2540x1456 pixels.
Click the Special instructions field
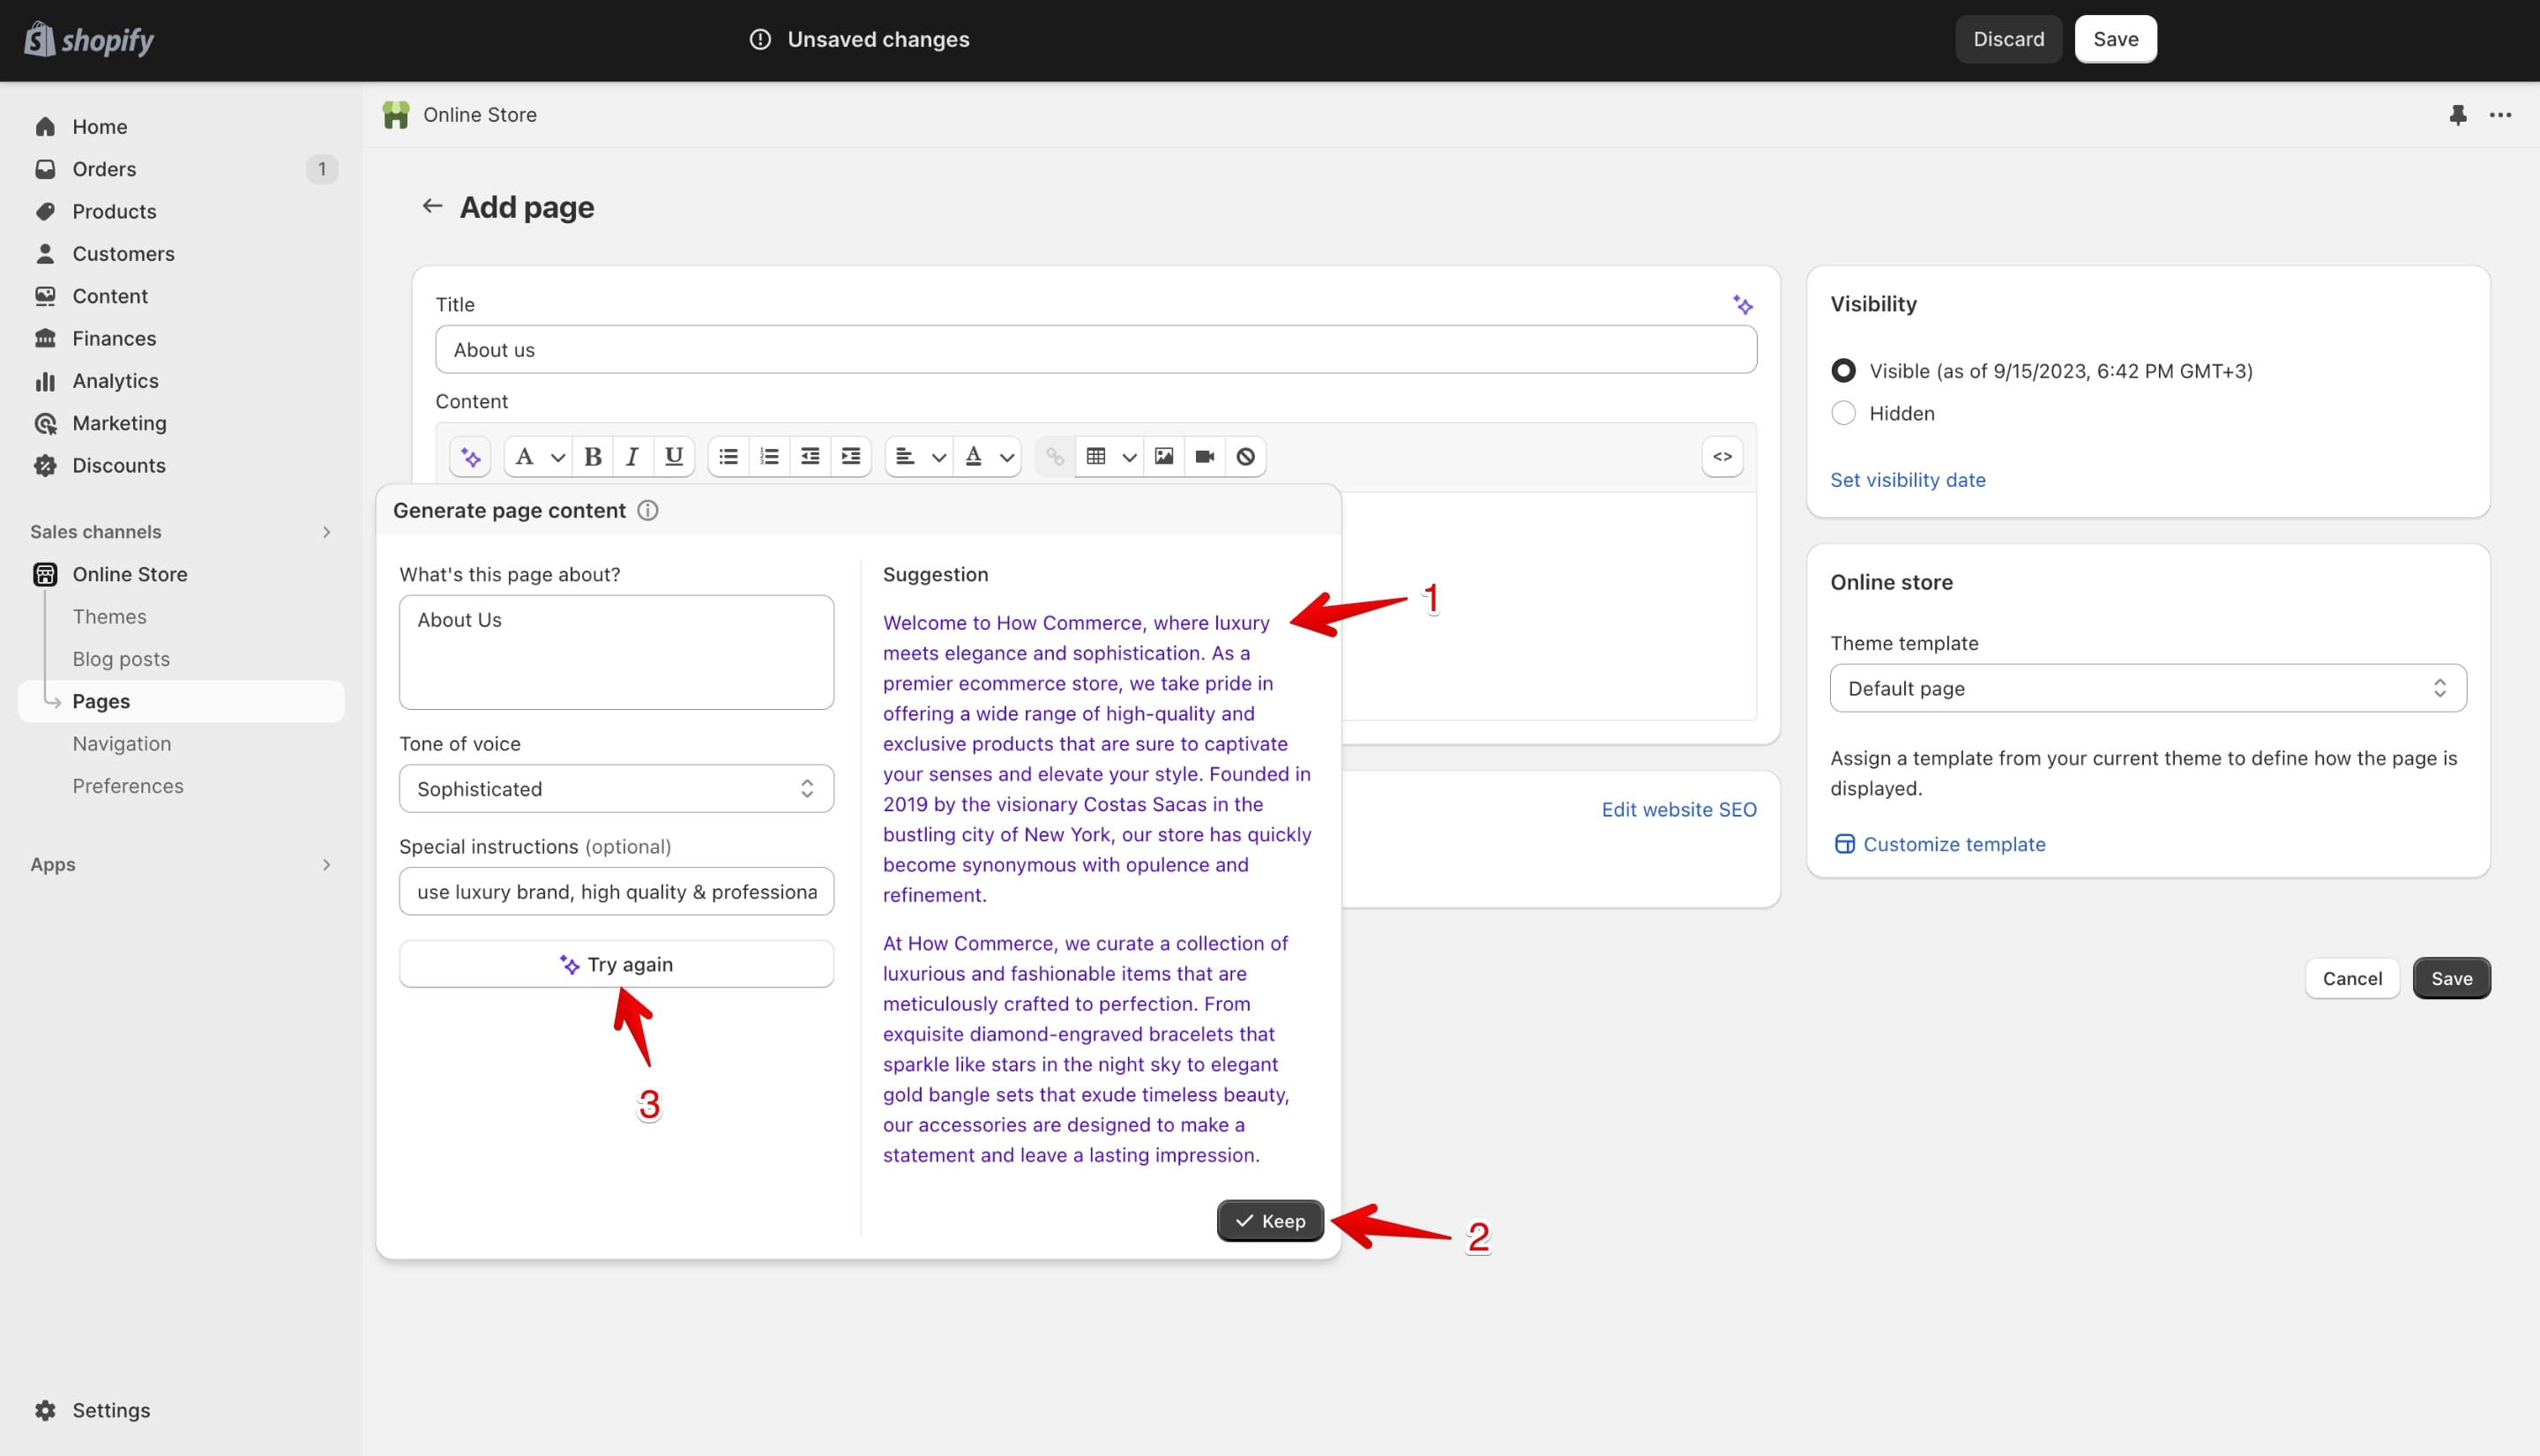[616, 892]
